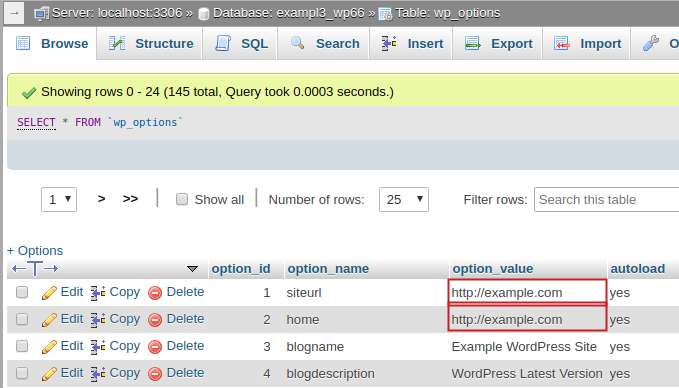The height and width of the screenshot is (388, 679).
Task: Click red Delete icon in blogdescription row
Action: tap(155, 374)
